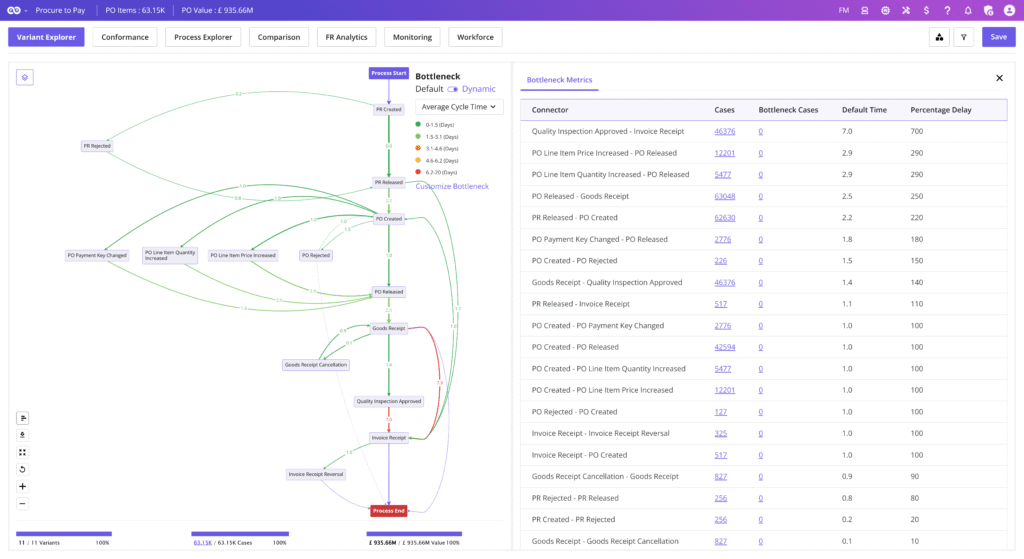Click the Customize Bottleneck link
This screenshot has width=1024, height=559.
point(452,186)
